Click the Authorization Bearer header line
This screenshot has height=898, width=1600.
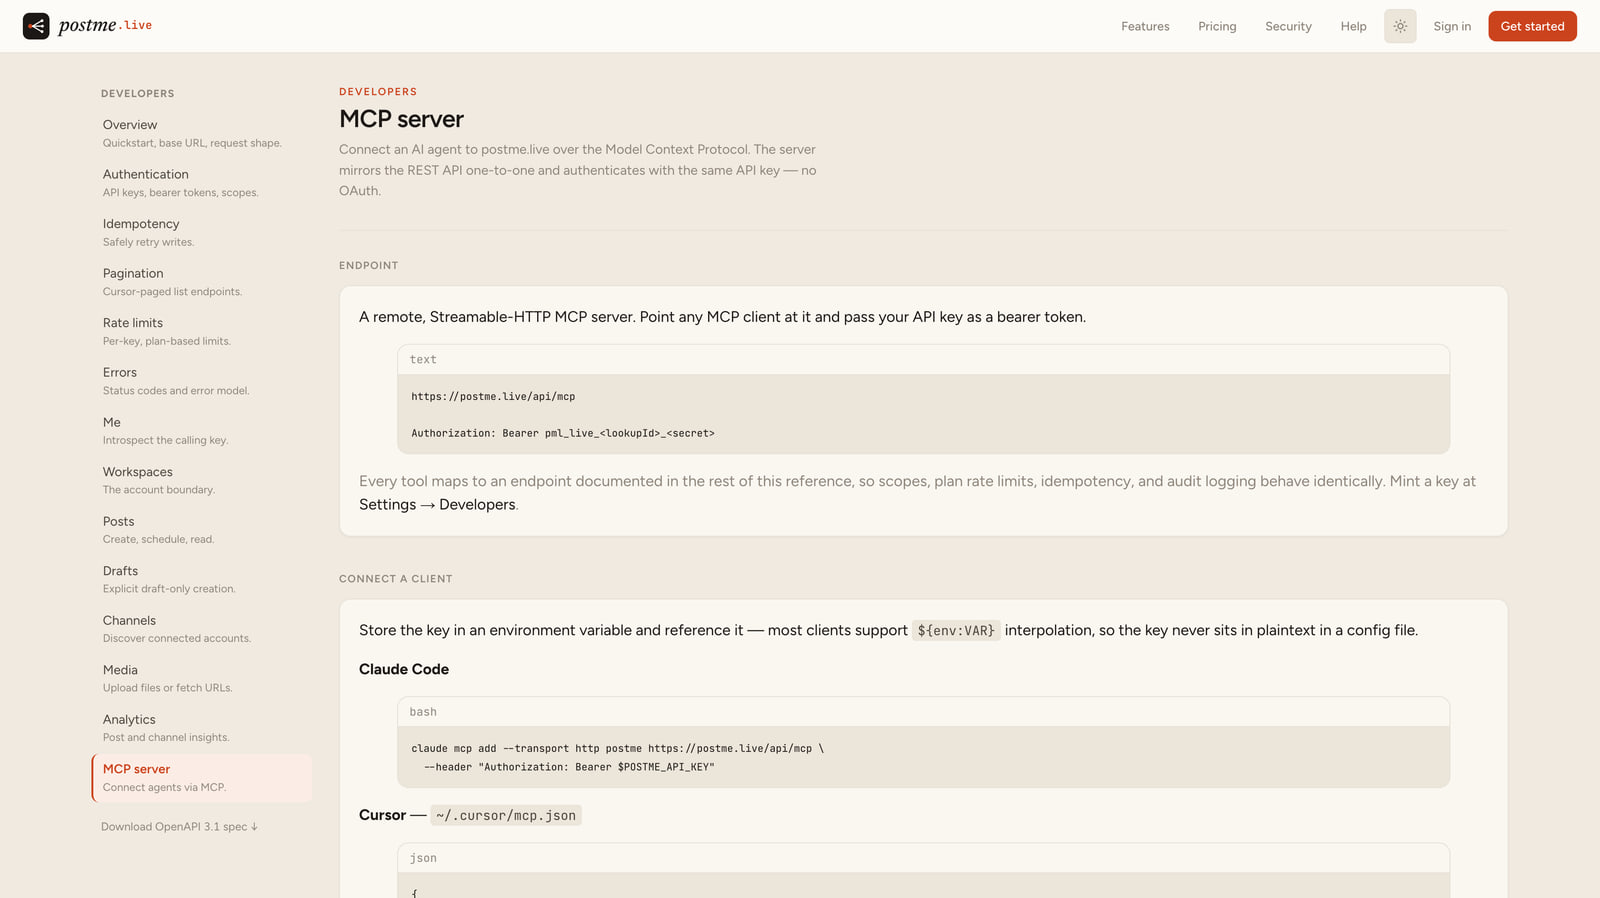563,434
